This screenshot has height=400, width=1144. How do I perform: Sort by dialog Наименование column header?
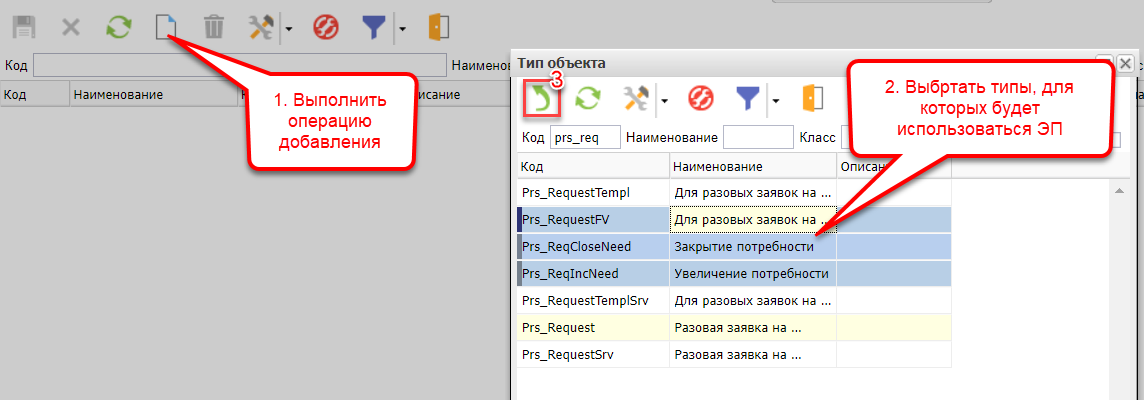[x=752, y=166]
